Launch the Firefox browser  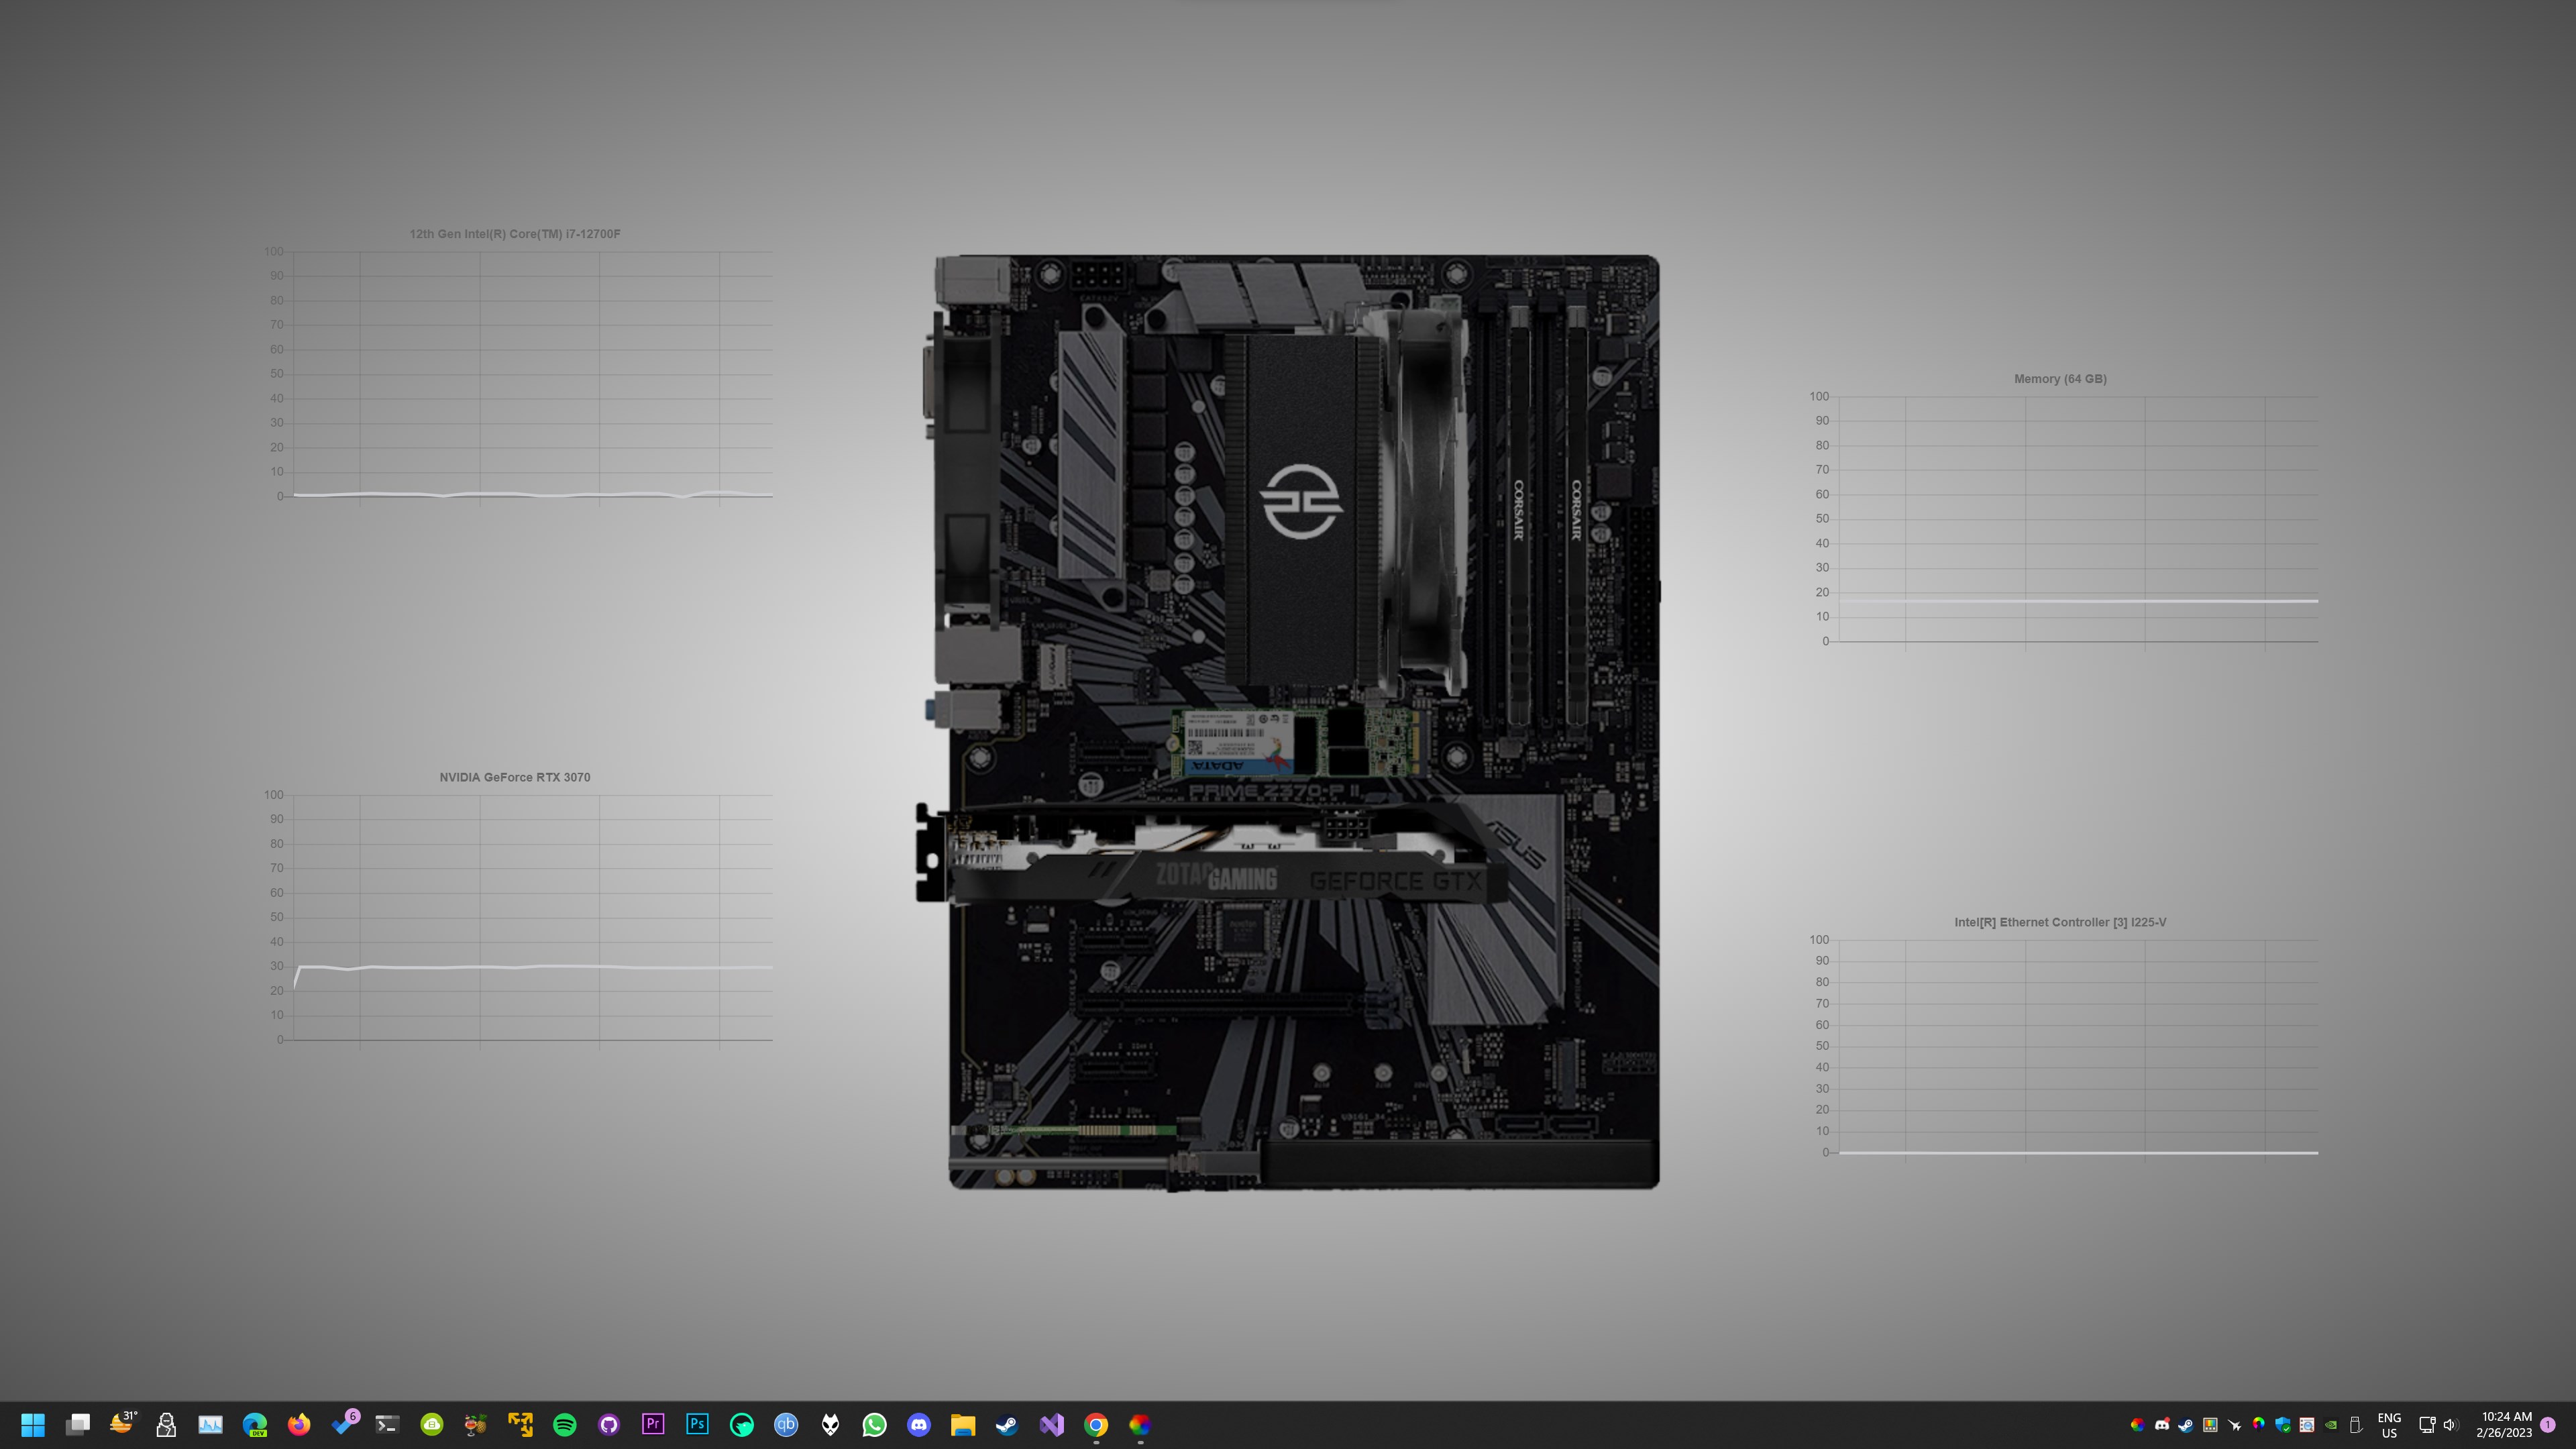coord(298,1424)
